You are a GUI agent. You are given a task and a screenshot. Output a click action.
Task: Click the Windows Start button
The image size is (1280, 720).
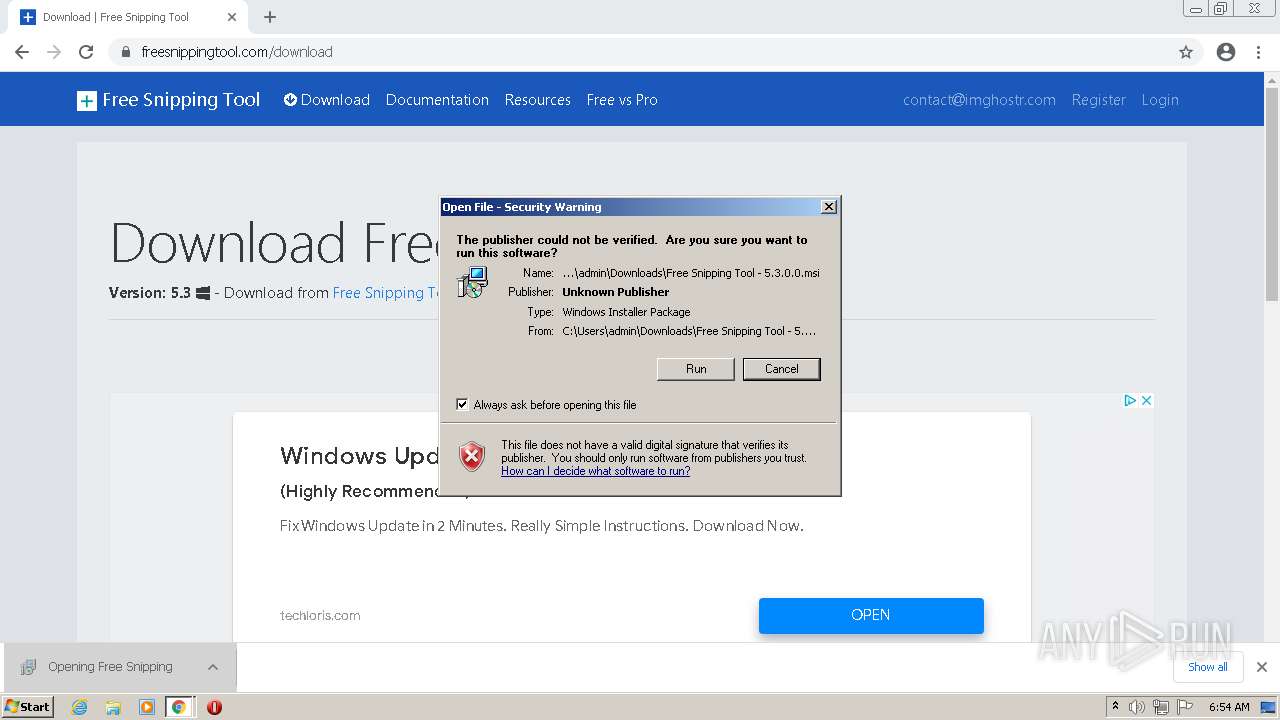(28, 707)
